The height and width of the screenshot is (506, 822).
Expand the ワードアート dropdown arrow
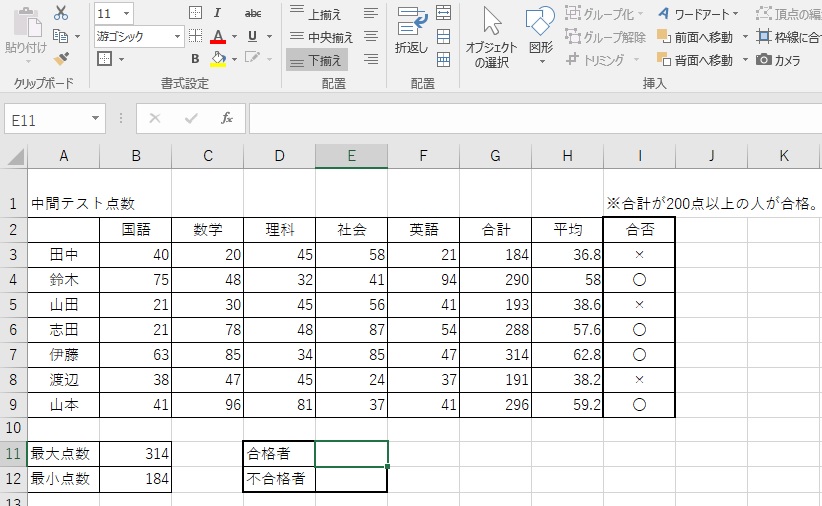[x=735, y=14]
